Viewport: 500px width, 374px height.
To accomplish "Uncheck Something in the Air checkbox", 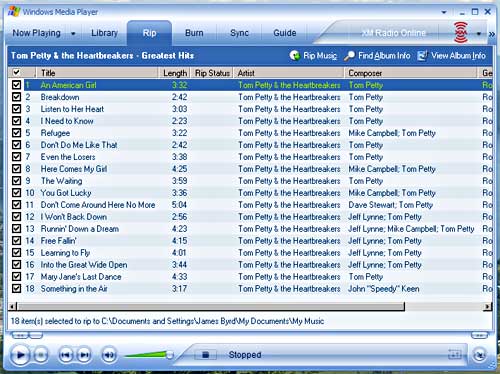I will click(x=16, y=289).
